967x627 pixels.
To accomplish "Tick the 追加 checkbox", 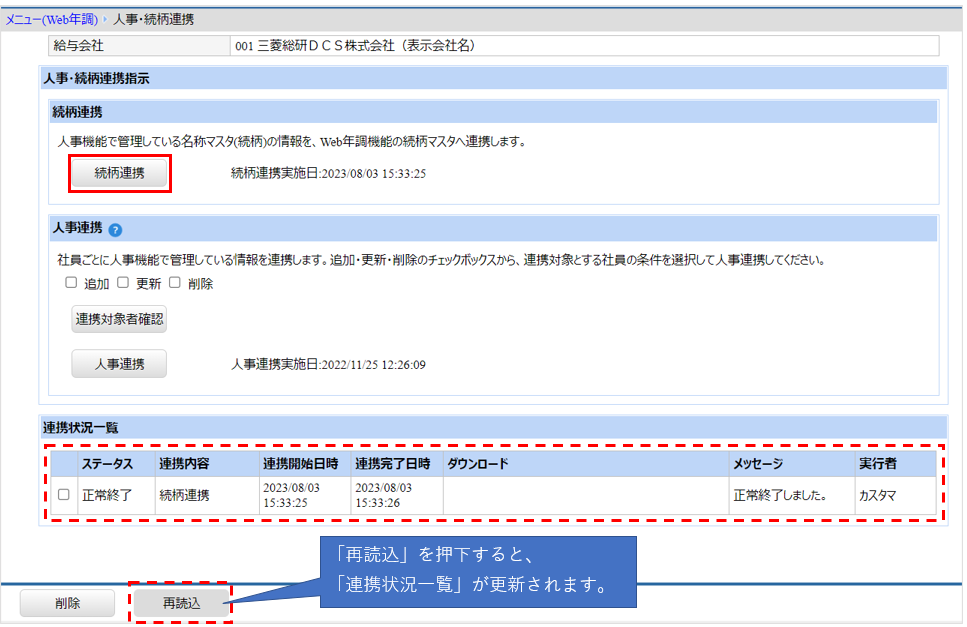I will tap(71, 282).
